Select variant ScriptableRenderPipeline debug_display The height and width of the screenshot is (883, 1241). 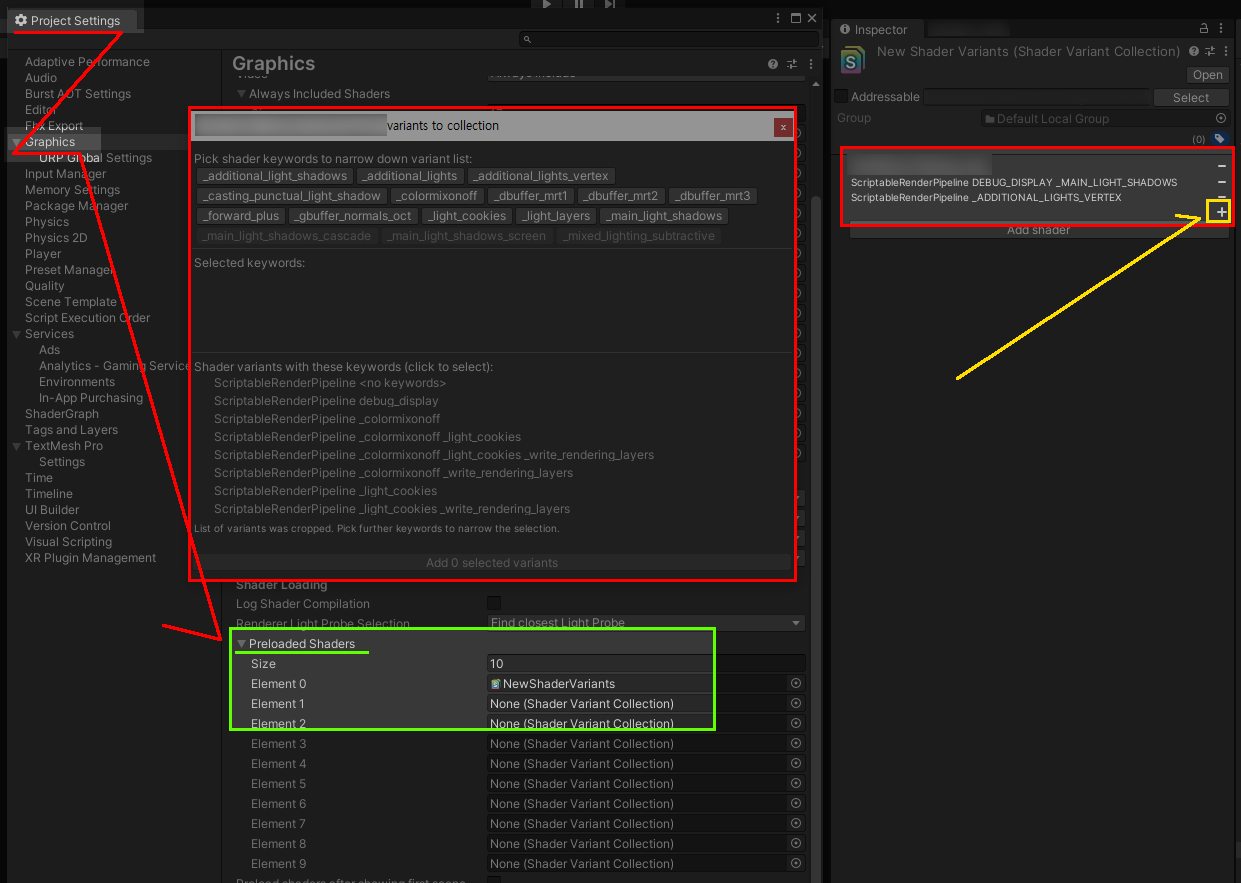(326, 401)
